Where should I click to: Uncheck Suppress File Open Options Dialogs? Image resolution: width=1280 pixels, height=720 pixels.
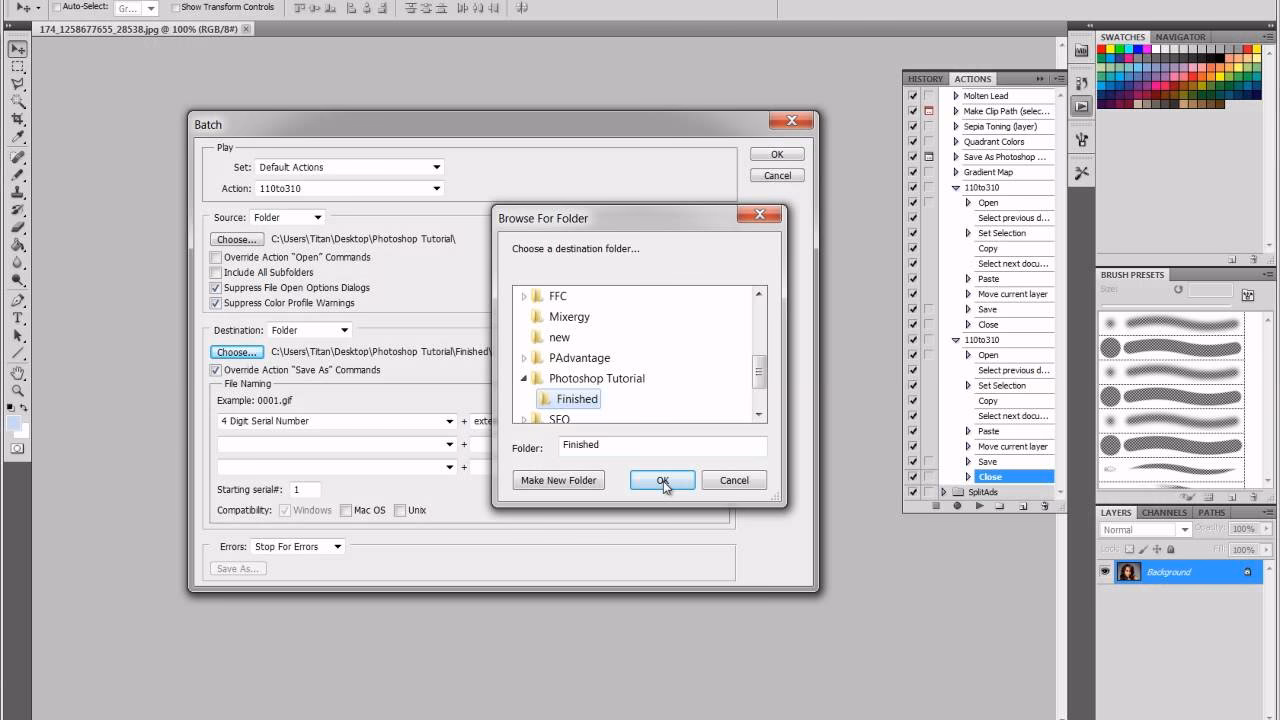215,289
